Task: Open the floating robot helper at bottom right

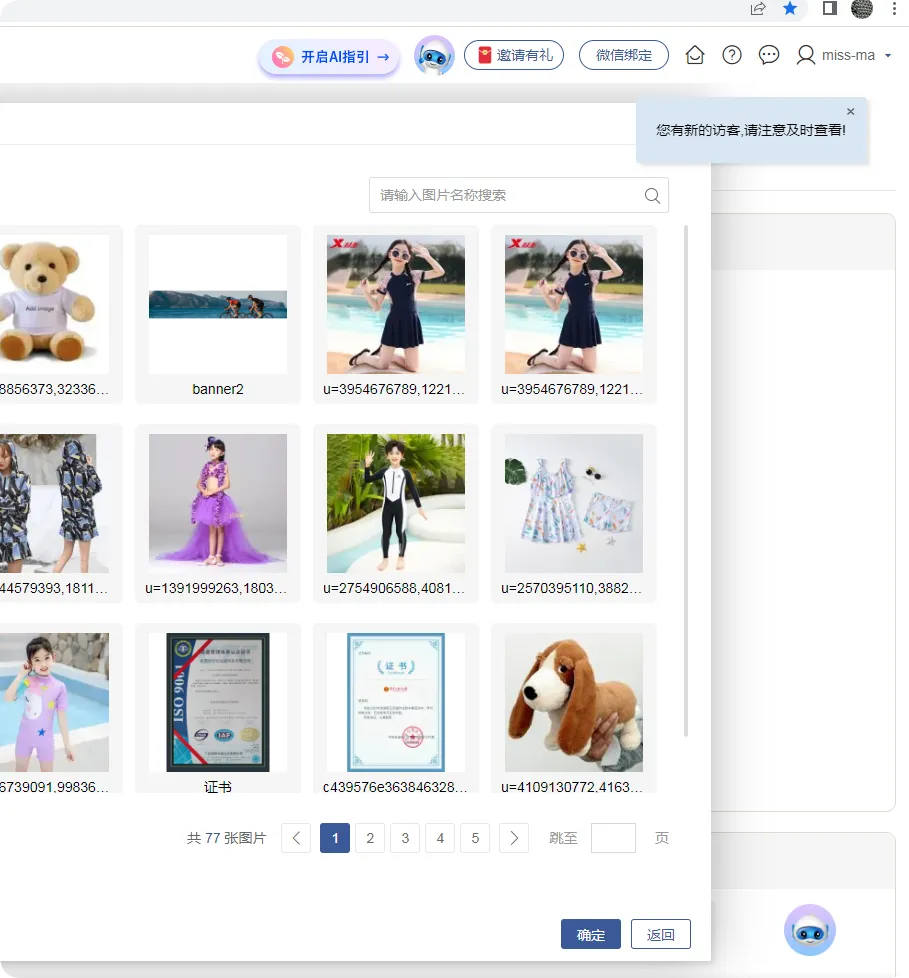Action: (810, 930)
